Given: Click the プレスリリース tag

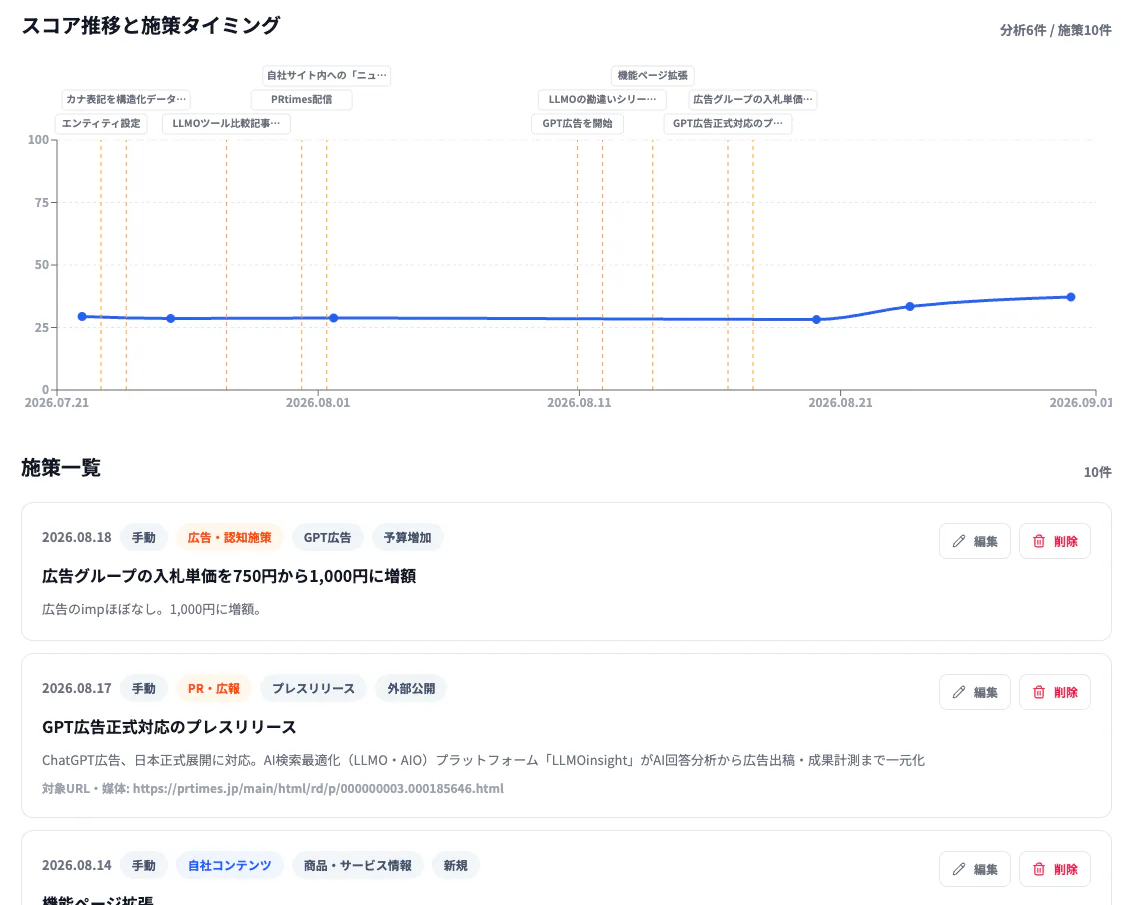Looking at the screenshot, I should click(x=314, y=688).
